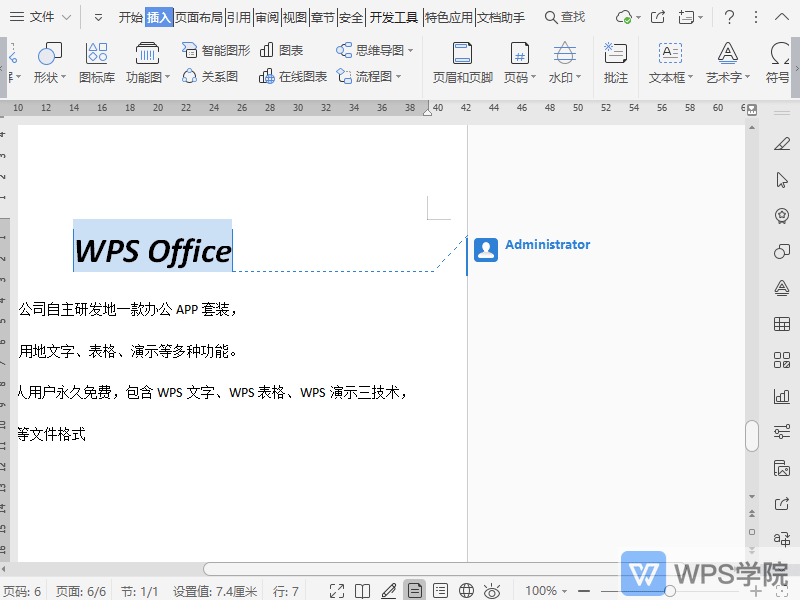Screen dimensions: 800x600
Task: Open the zoom percentage 100% dropdown
Action: point(547,591)
